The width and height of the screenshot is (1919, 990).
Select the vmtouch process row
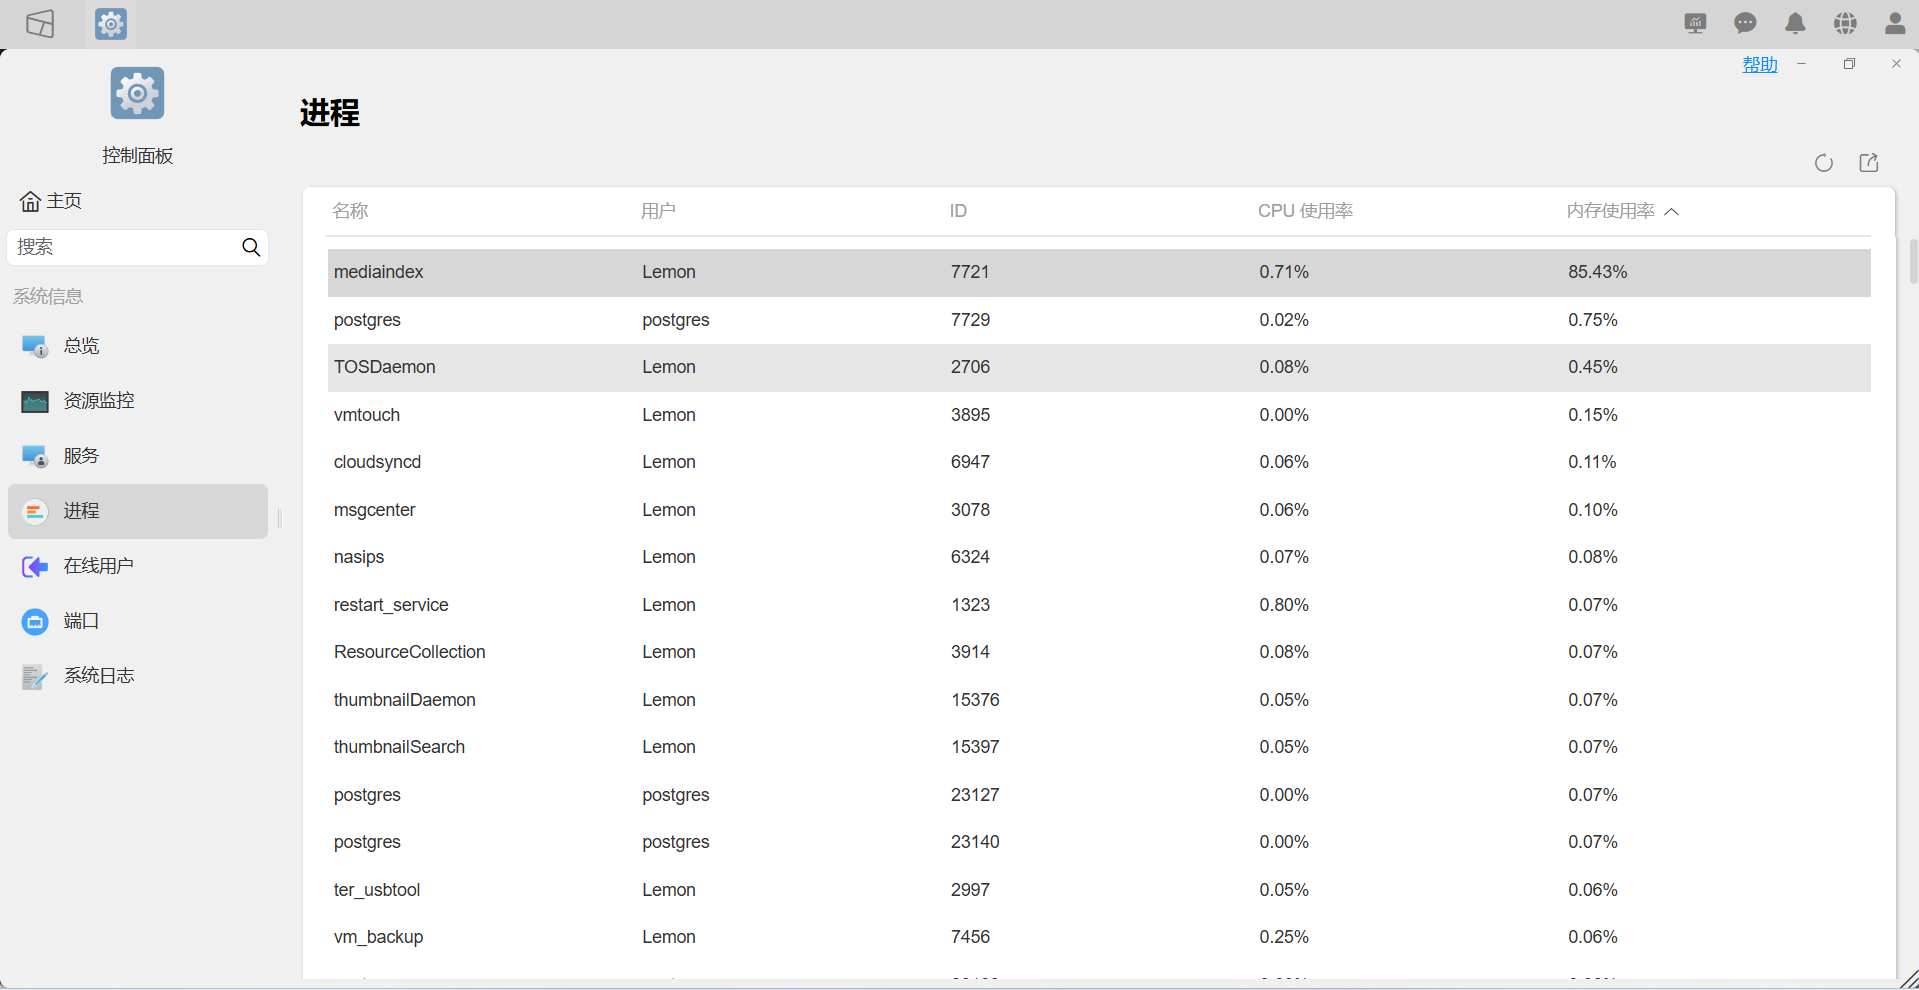tap(1099, 415)
